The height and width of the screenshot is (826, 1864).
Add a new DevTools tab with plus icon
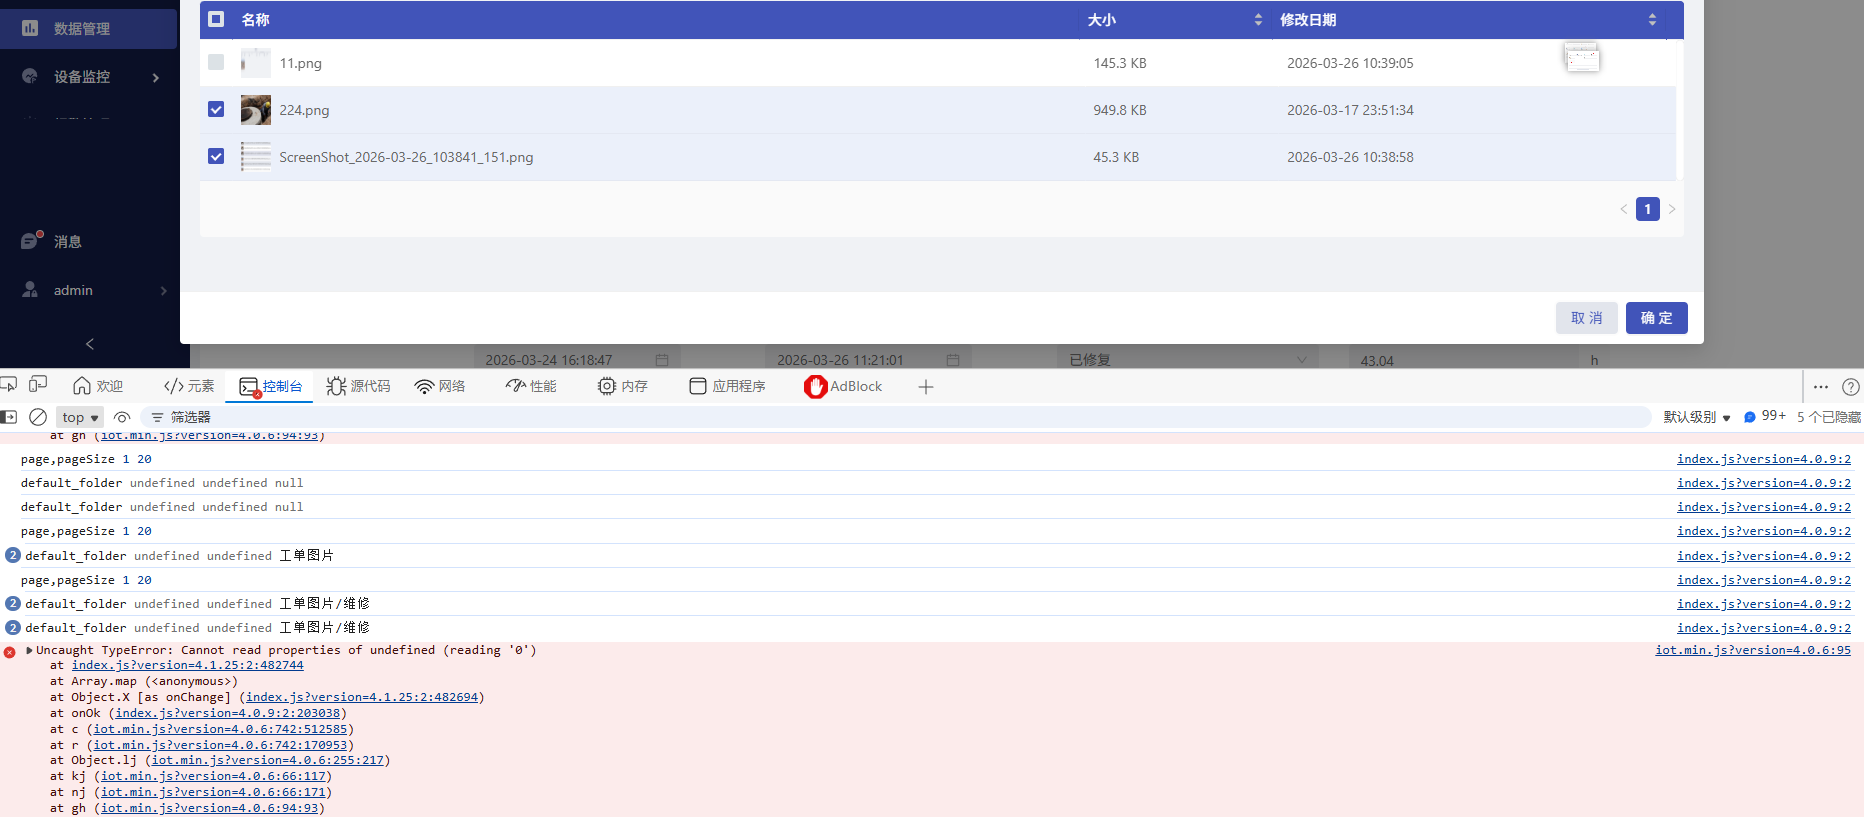(x=926, y=387)
